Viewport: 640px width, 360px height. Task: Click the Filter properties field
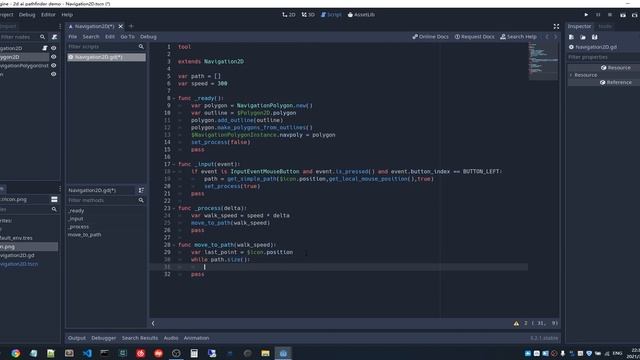pyautogui.click(x=603, y=58)
